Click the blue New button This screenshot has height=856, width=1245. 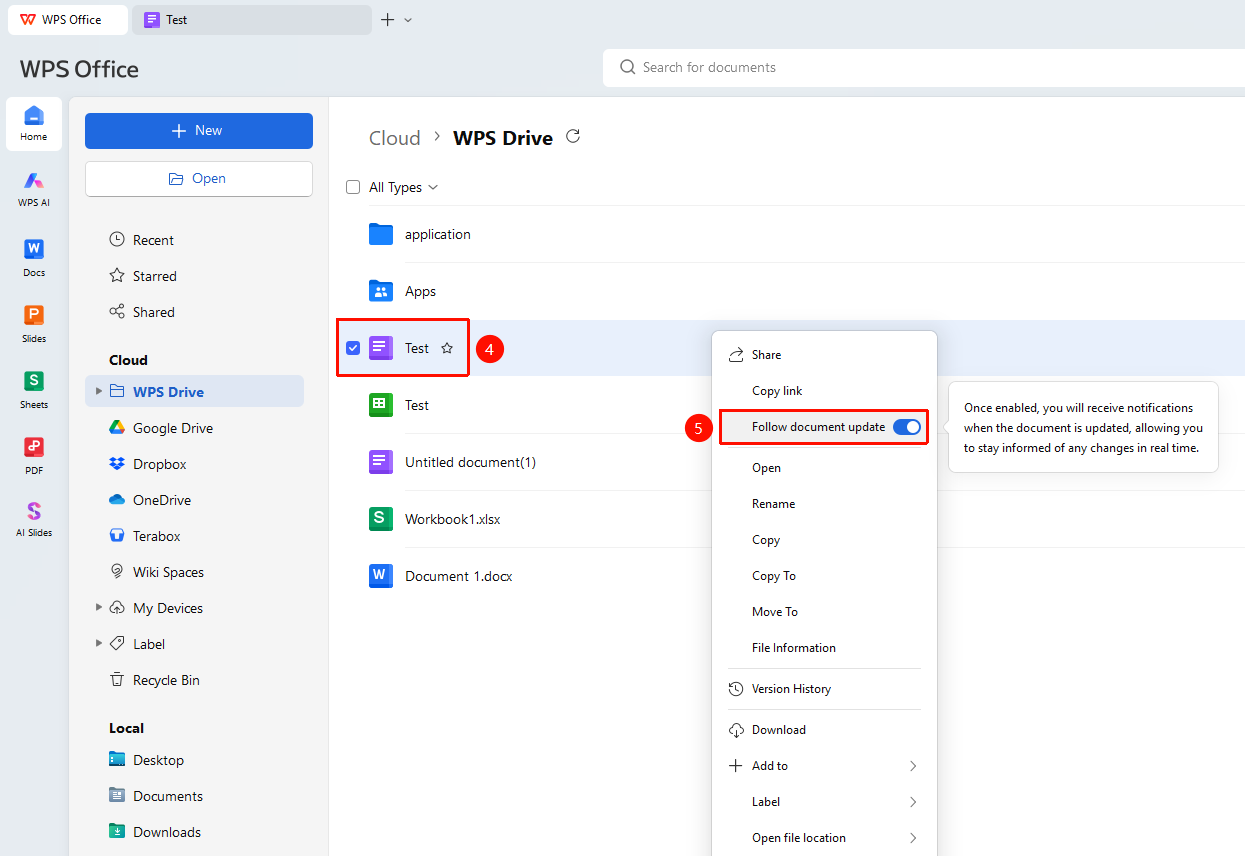[x=199, y=131]
